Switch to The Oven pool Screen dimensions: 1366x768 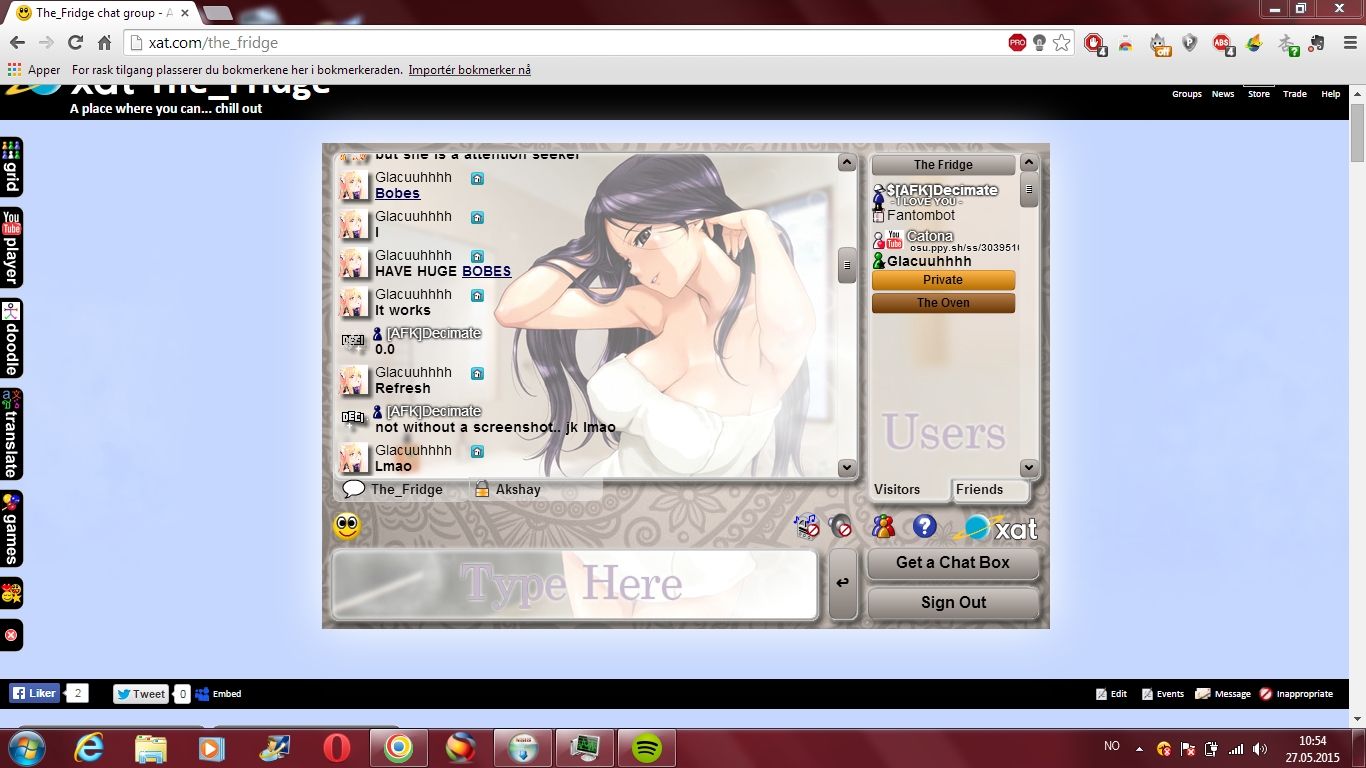point(943,303)
